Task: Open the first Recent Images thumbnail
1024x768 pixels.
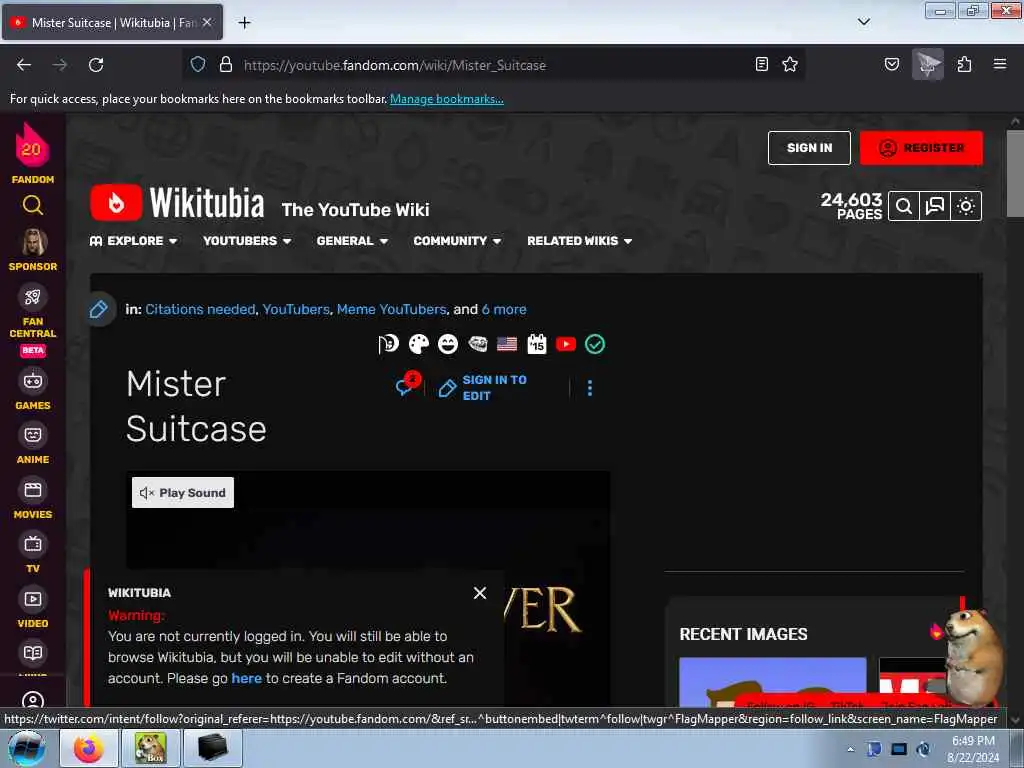Action: pyautogui.click(x=773, y=682)
